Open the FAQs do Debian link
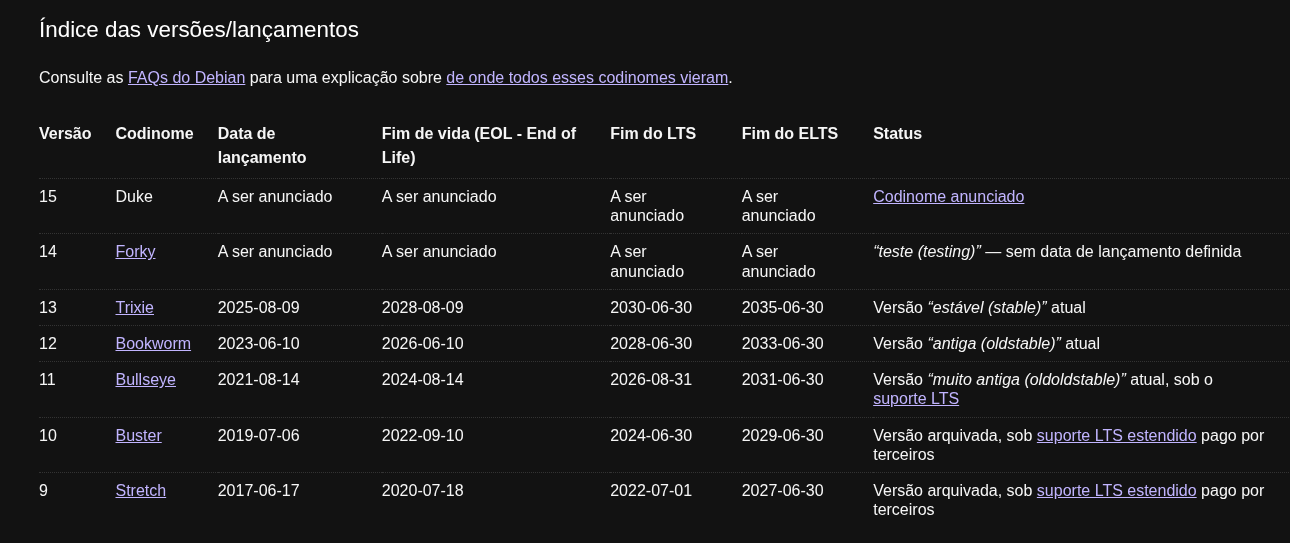 coord(186,77)
